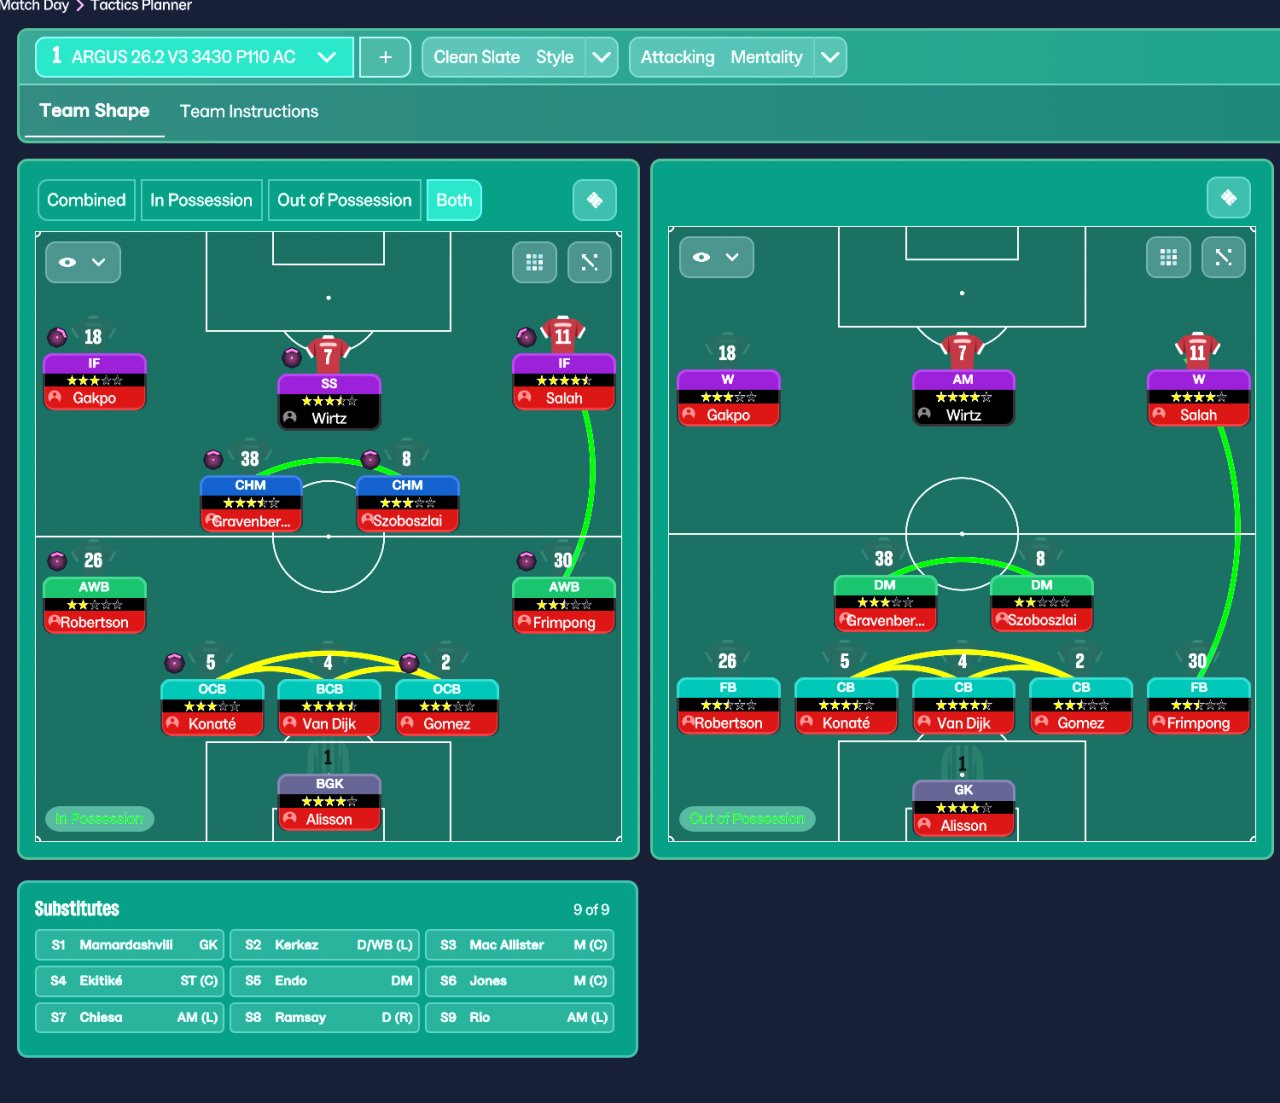Click the plus button to add a tactic
Viewport: 1280px width, 1103px height.
point(385,57)
